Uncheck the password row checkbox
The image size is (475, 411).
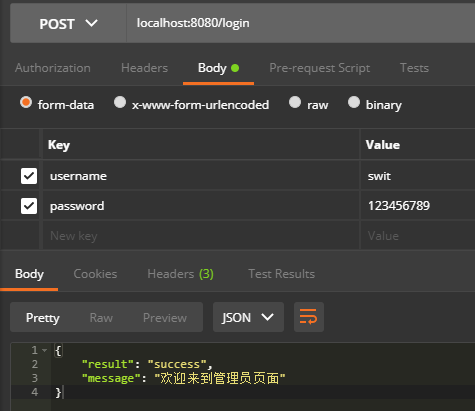29,206
